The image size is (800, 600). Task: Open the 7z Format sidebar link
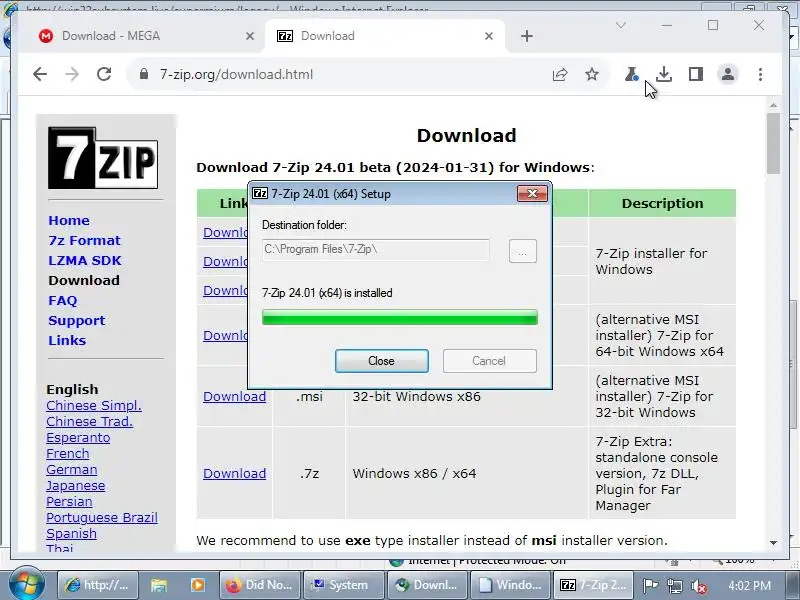coord(85,240)
